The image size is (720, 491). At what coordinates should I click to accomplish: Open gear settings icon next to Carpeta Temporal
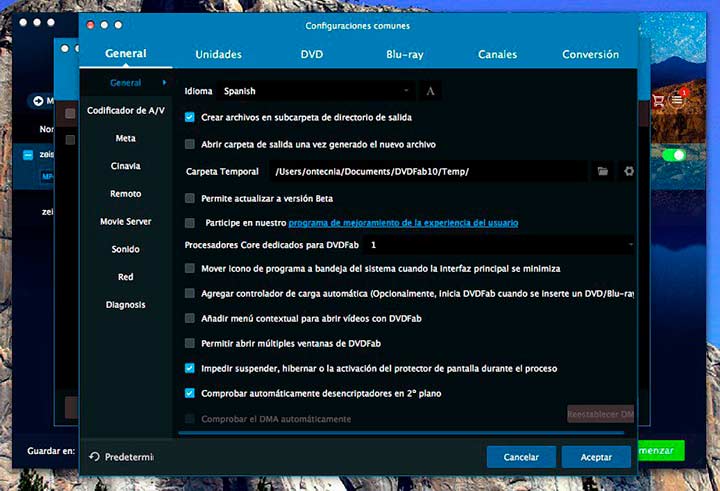629,171
